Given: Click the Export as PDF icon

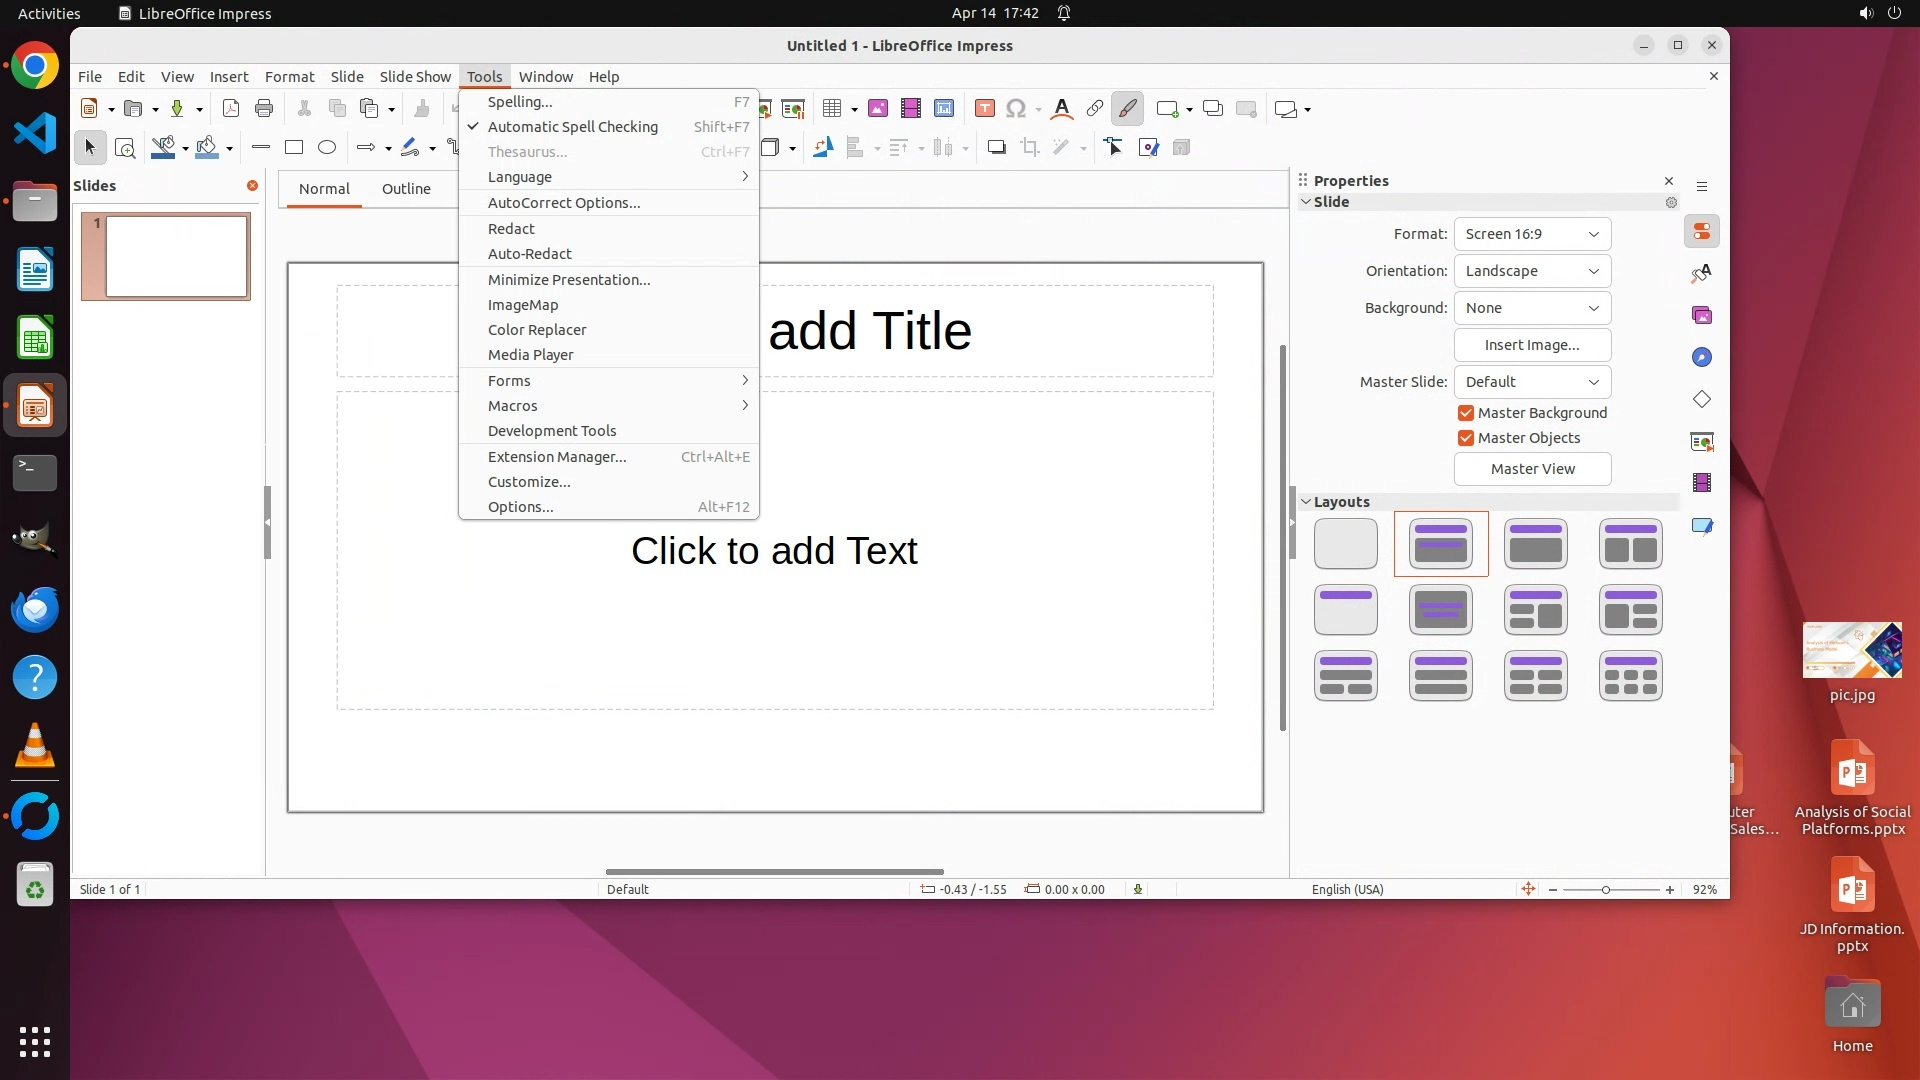Looking at the screenshot, I should 231,109.
